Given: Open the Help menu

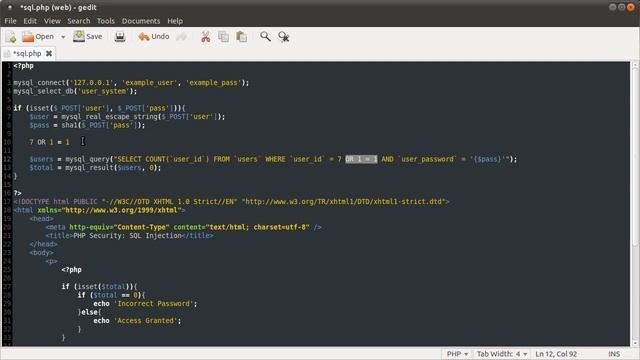Looking at the screenshot, I should pyautogui.click(x=175, y=21).
